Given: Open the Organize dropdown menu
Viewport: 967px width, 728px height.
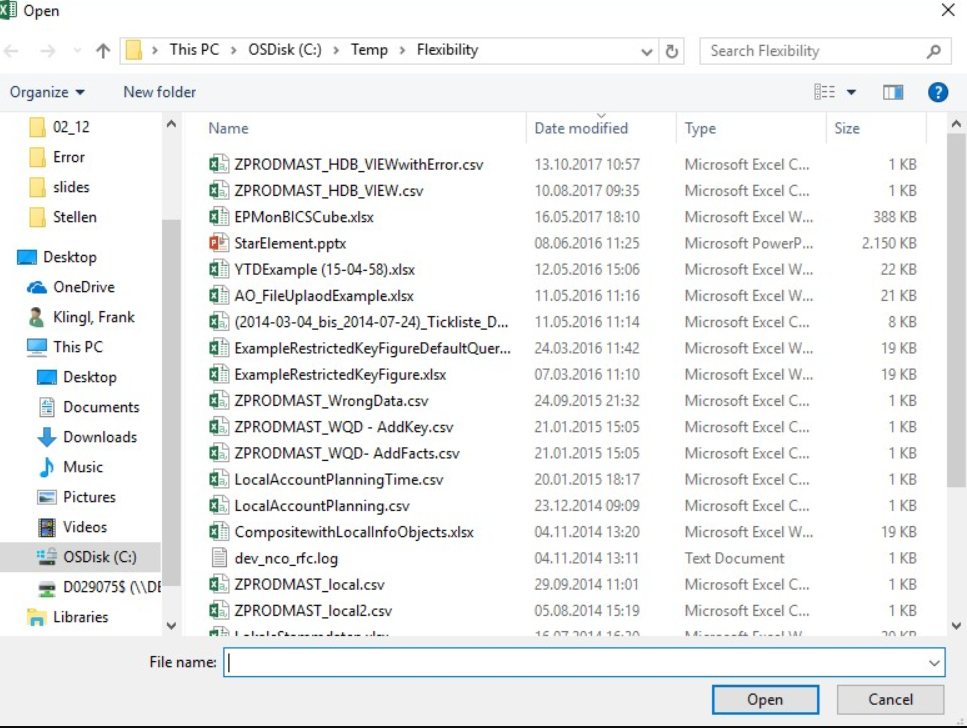Looking at the screenshot, I should tap(47, 92).
